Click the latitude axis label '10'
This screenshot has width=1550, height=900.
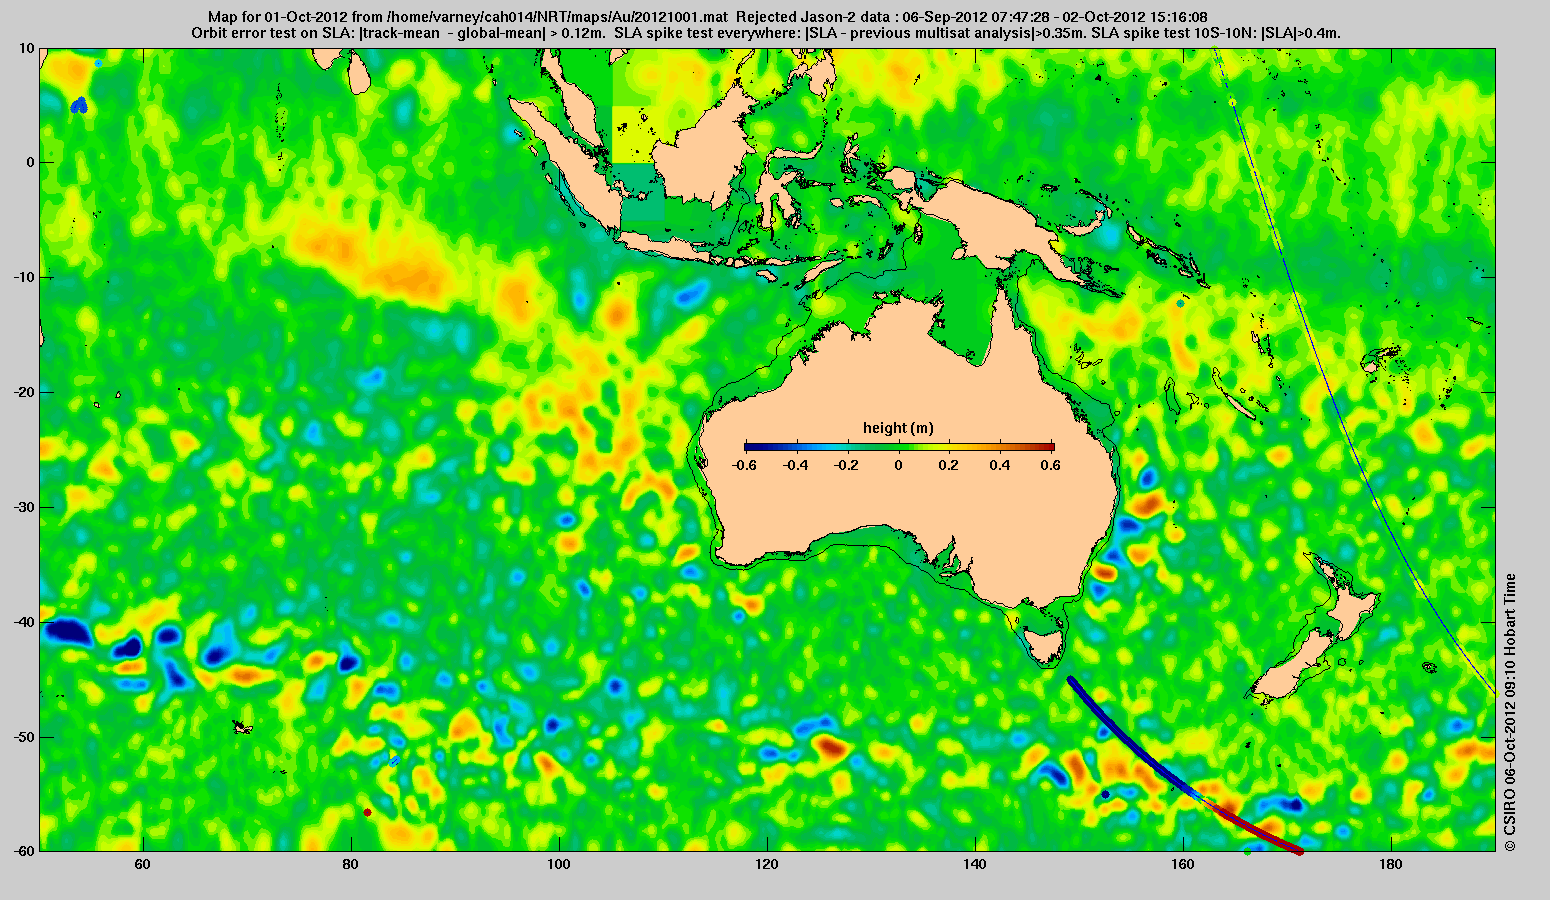pyautogui.click(x=27, y=48)
